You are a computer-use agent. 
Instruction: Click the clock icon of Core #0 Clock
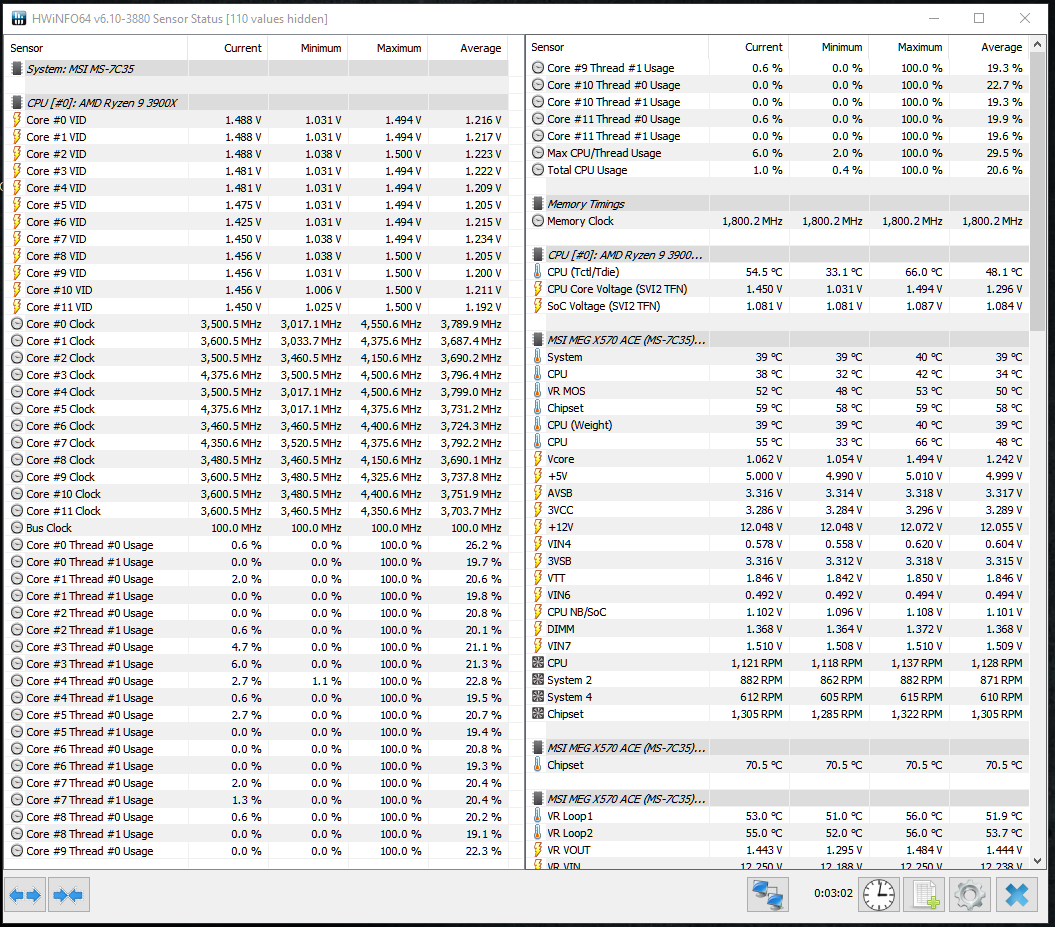pos(17,324)
